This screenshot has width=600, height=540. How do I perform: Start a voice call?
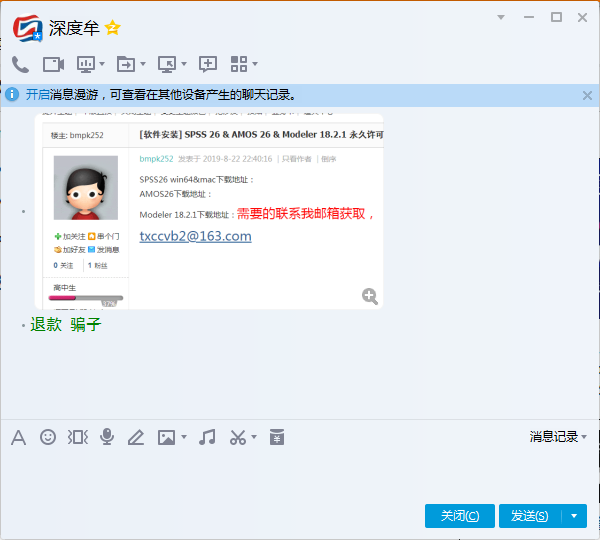(20, 64)
